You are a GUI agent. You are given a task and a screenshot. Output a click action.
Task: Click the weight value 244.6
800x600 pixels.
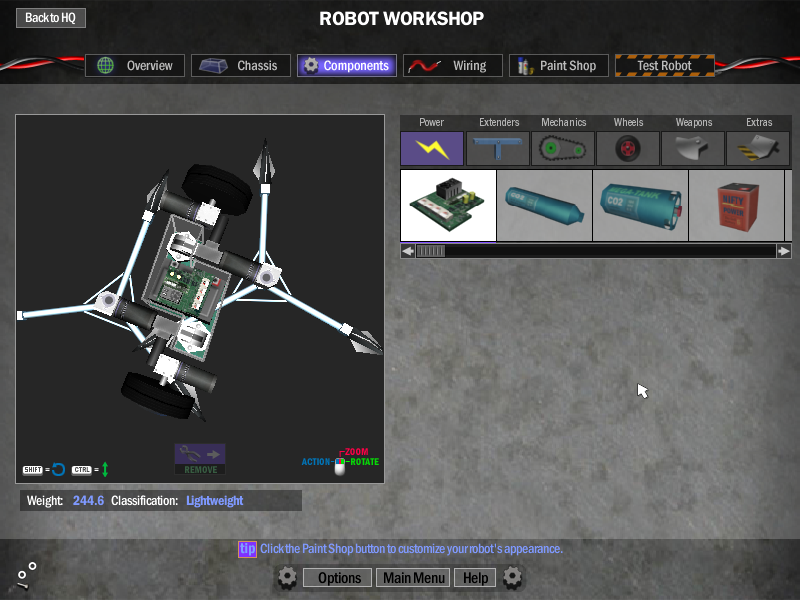pos(88,501)
